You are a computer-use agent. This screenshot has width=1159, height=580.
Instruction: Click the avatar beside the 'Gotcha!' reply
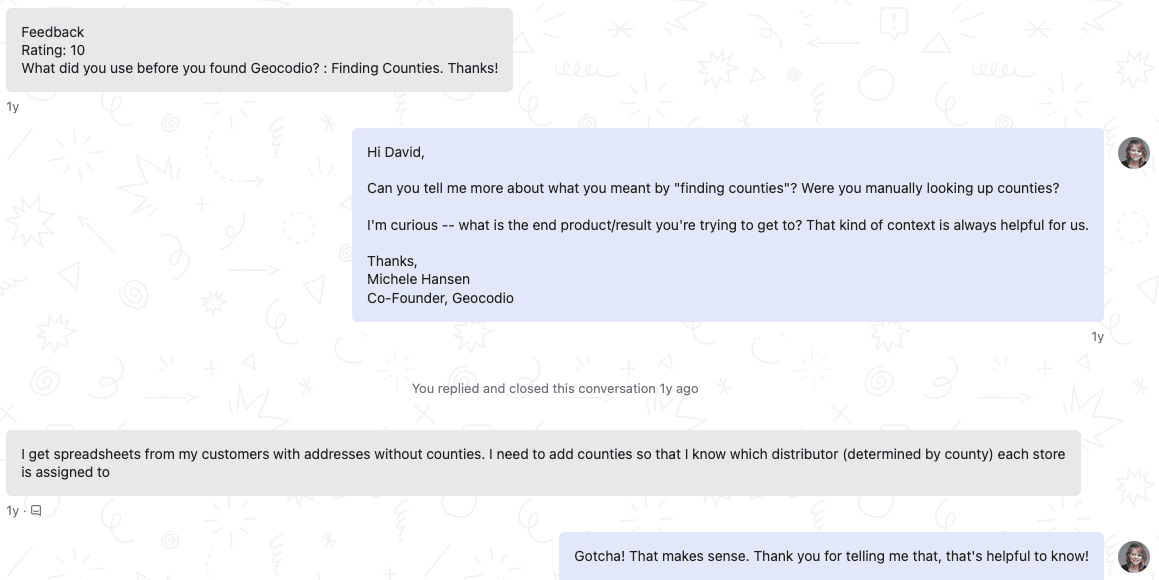(x=1133, y=556)
